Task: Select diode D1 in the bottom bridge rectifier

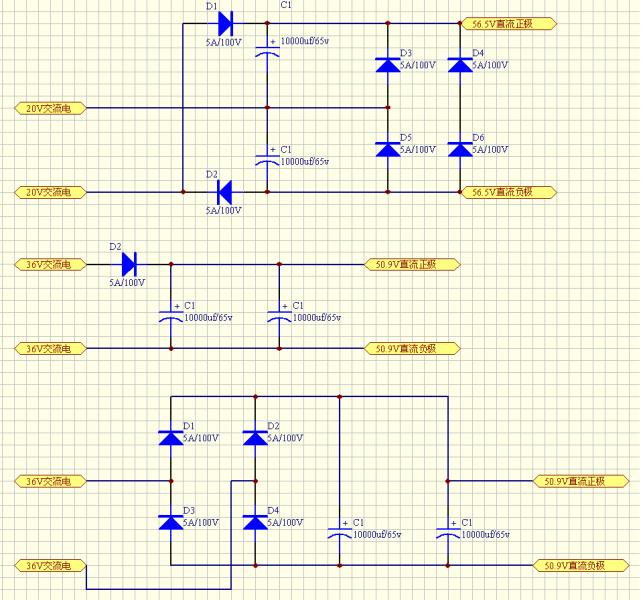Action: [171, 437]
